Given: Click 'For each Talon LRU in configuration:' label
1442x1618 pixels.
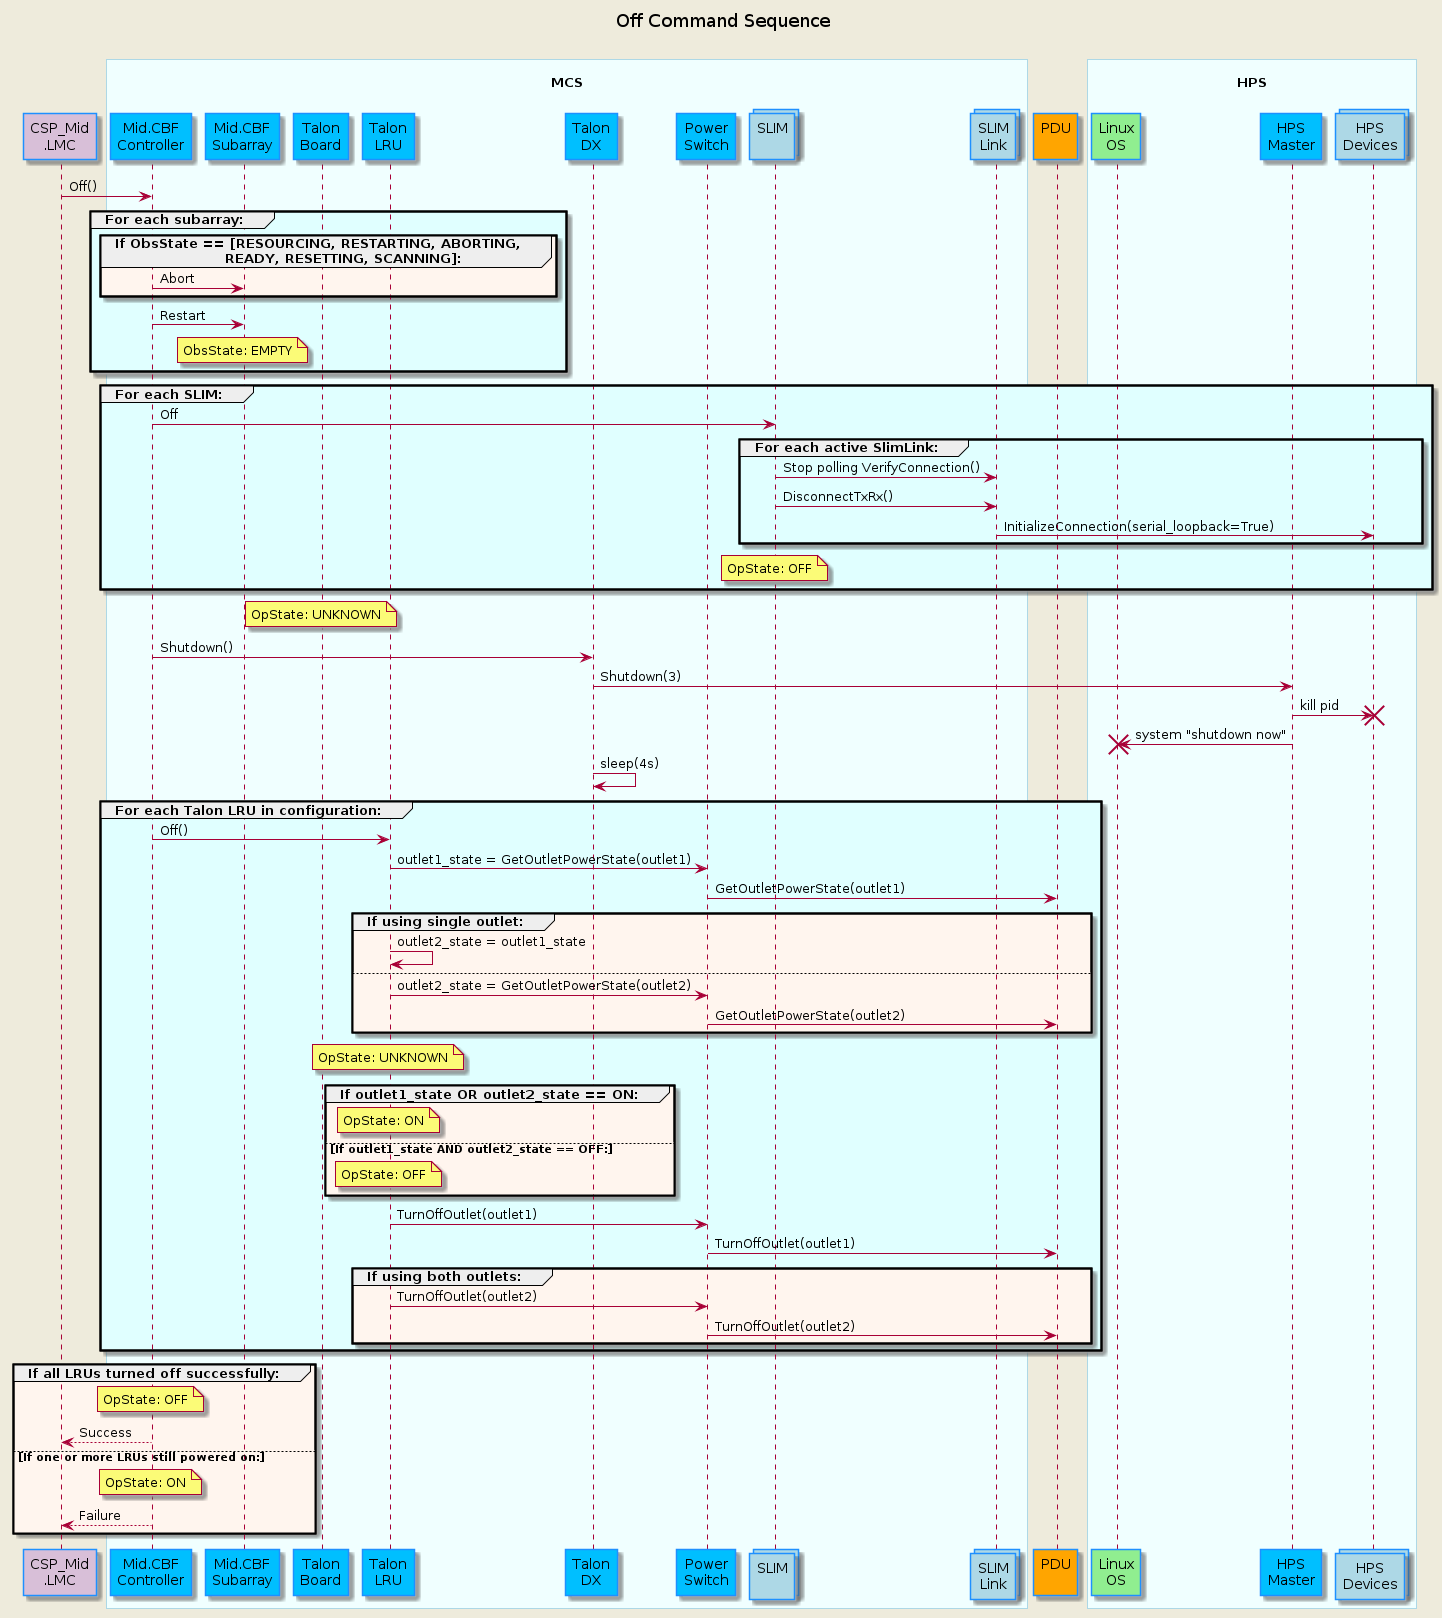Looking at the screenshot, I should tap(248, 810).
